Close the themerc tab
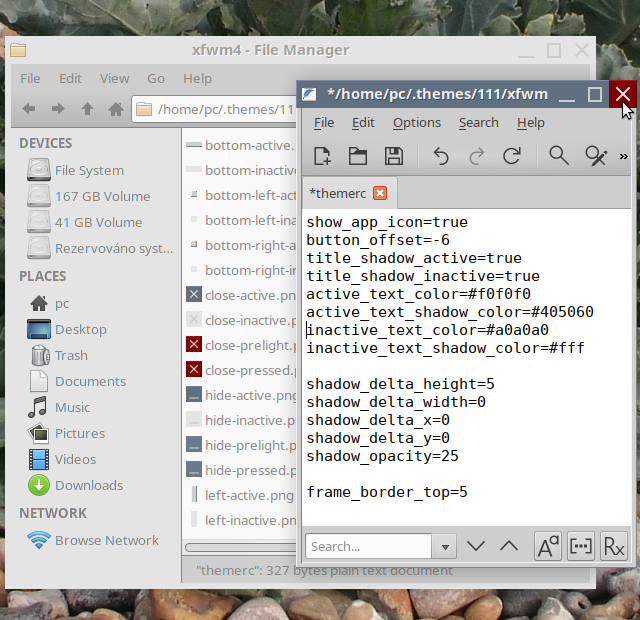The image size is (640, 620). pos(380,193)
